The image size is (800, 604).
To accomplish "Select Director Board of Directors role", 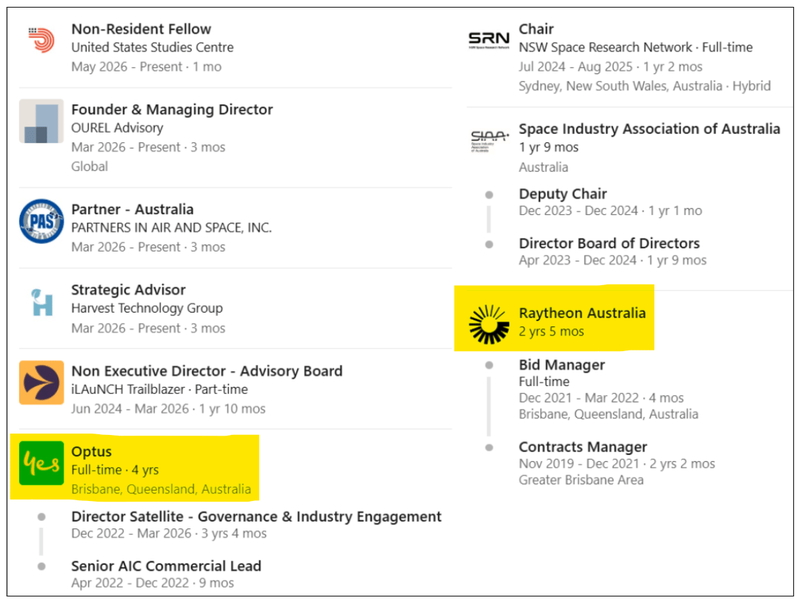I will click(609, 243).
